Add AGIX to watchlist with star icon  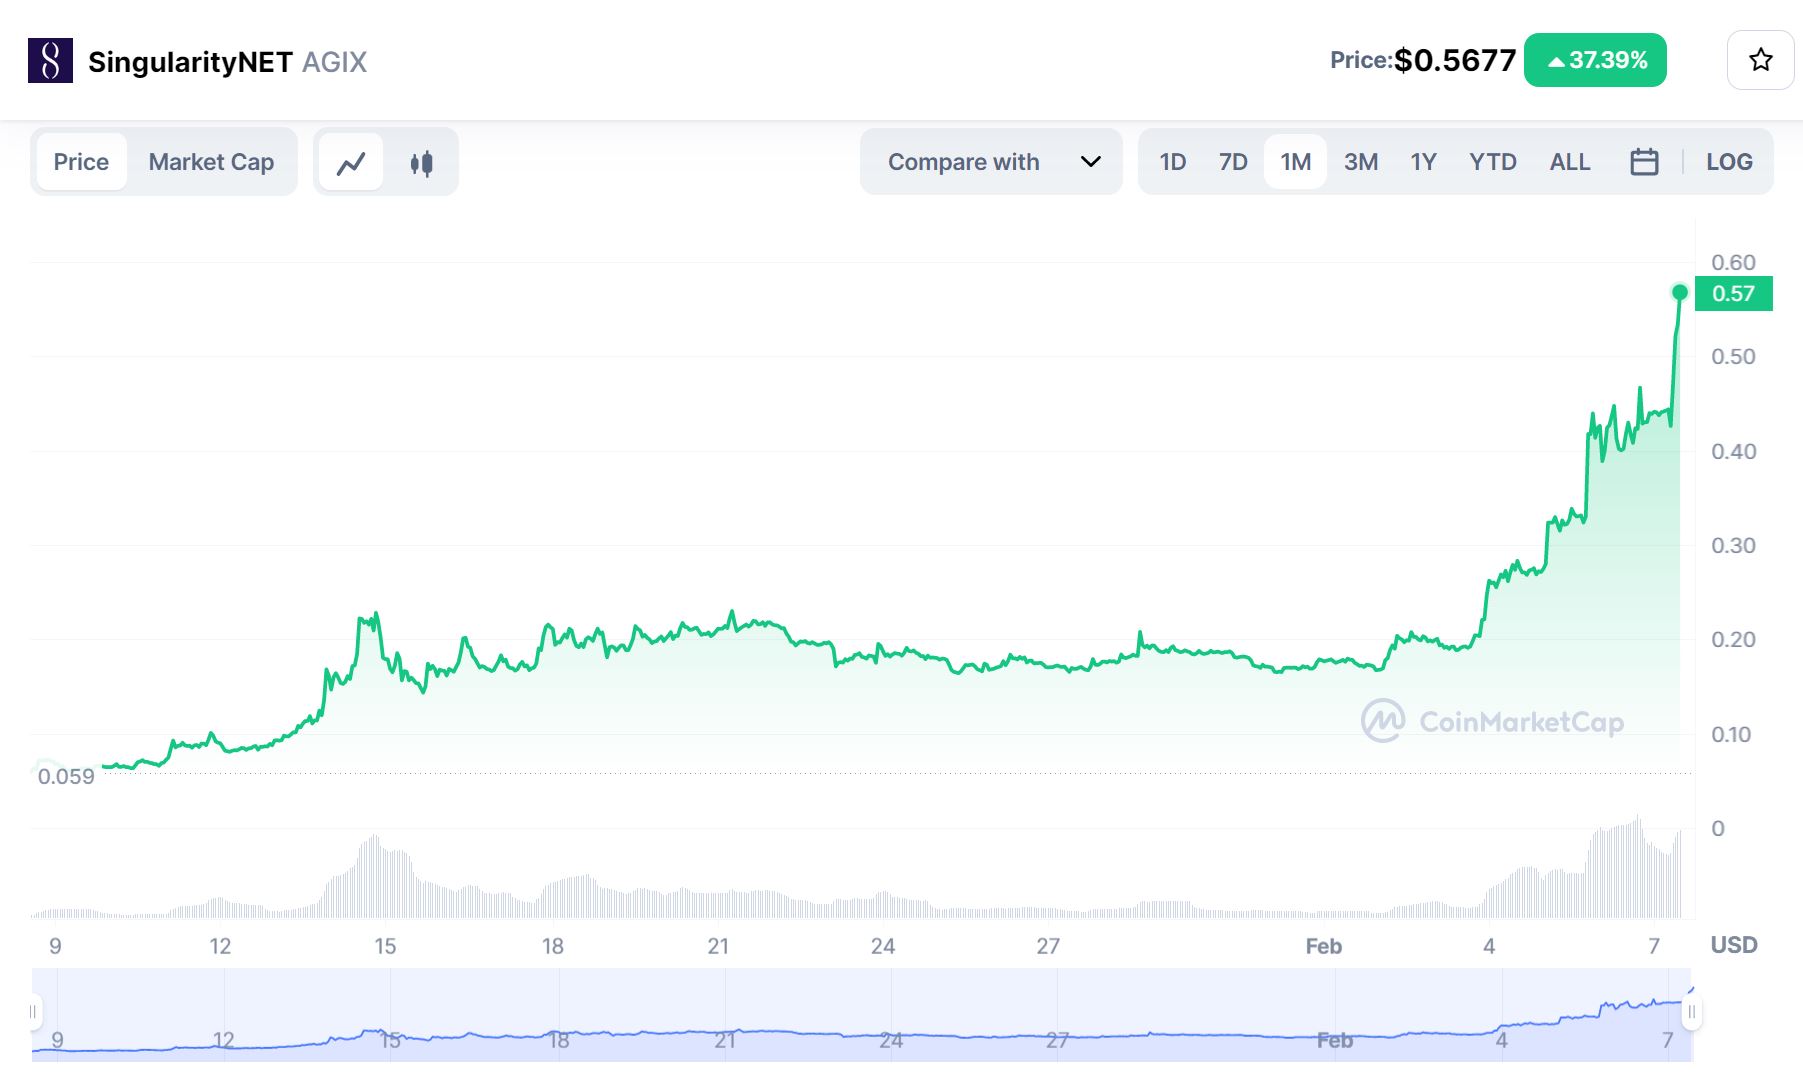(x=1760, y=61)
